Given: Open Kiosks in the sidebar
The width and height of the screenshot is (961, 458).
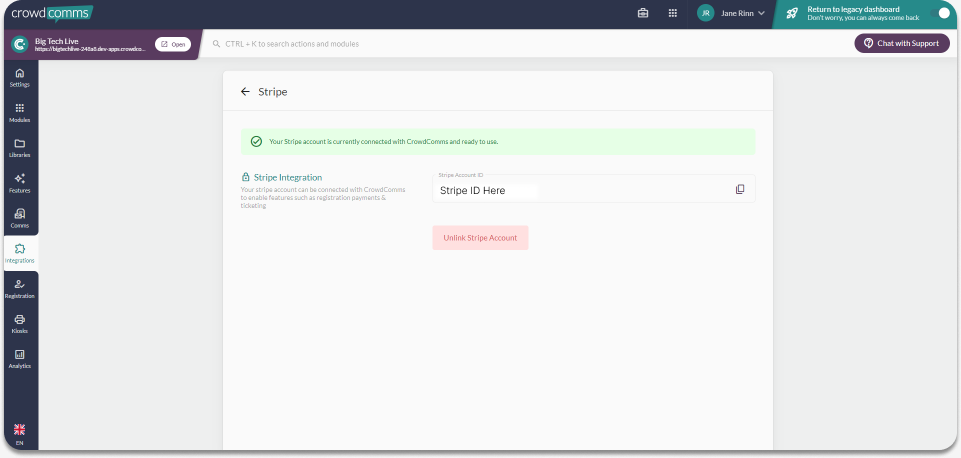Looking at the screenshot, I should pos(19,323).
